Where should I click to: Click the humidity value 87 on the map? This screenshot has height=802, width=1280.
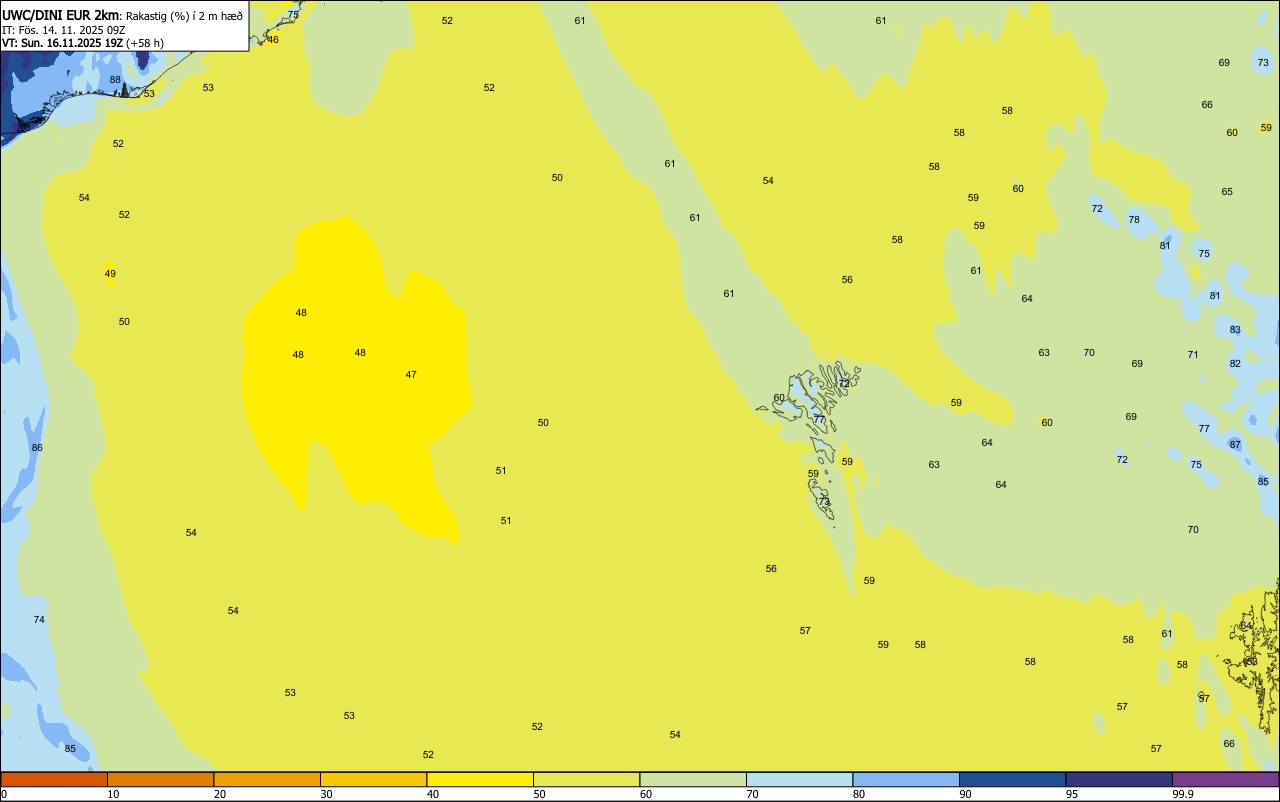coord(1235,445)
